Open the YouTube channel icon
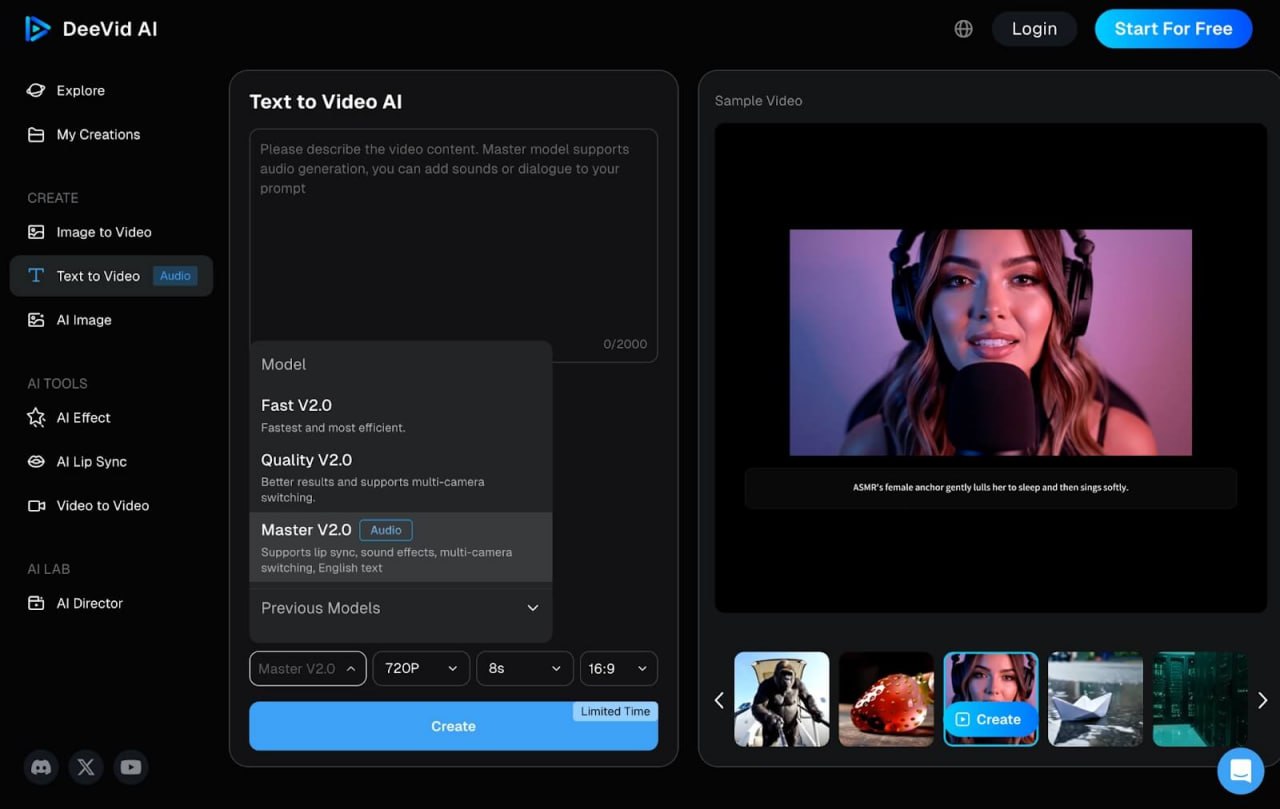 pyautogui.click(x=131, y=767)
